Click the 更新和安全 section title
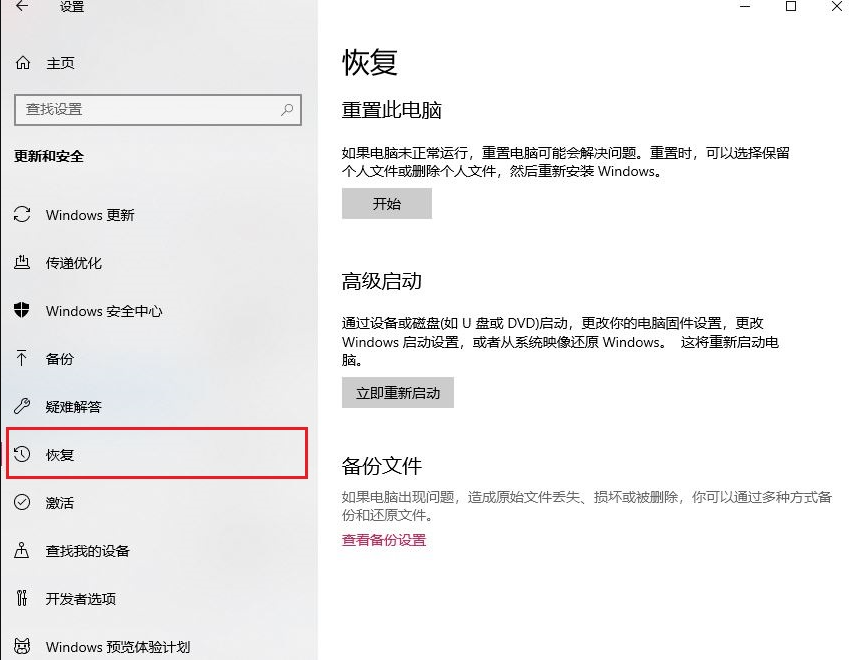Screen dimensions: 850x660 pyautogui.click(x=49, y=157)
